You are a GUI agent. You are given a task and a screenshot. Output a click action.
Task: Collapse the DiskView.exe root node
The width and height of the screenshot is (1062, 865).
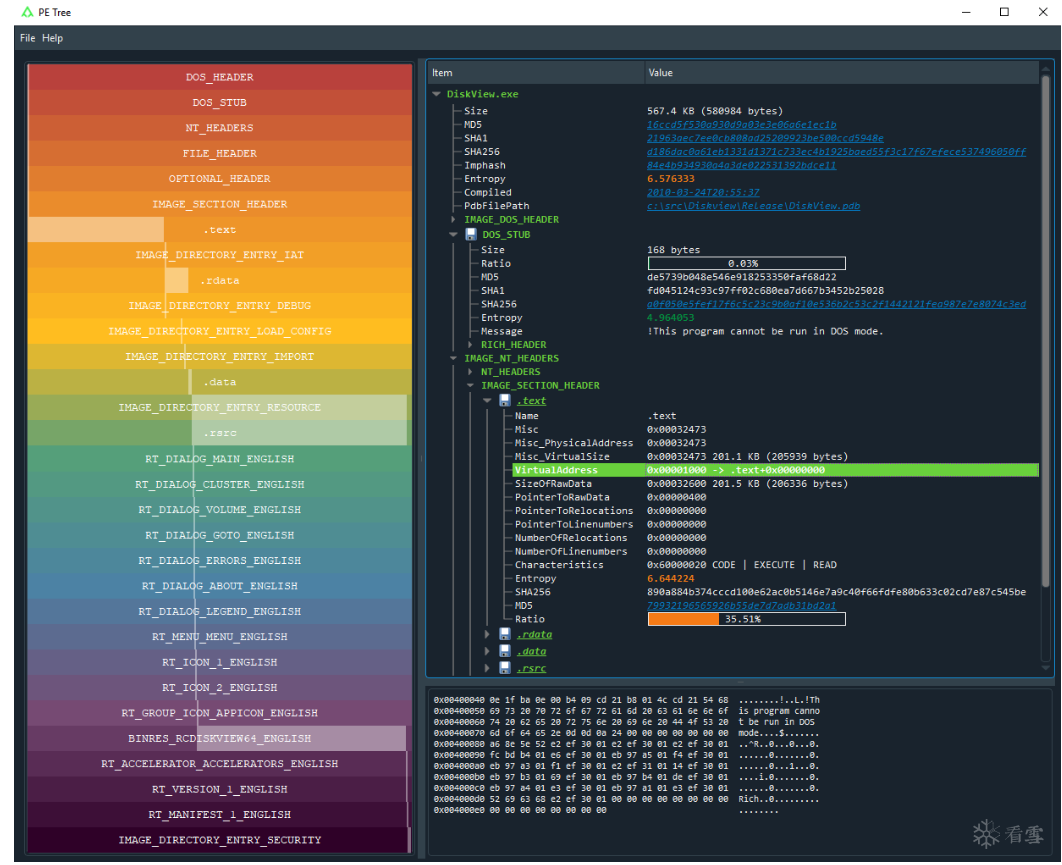pos(437,94)
